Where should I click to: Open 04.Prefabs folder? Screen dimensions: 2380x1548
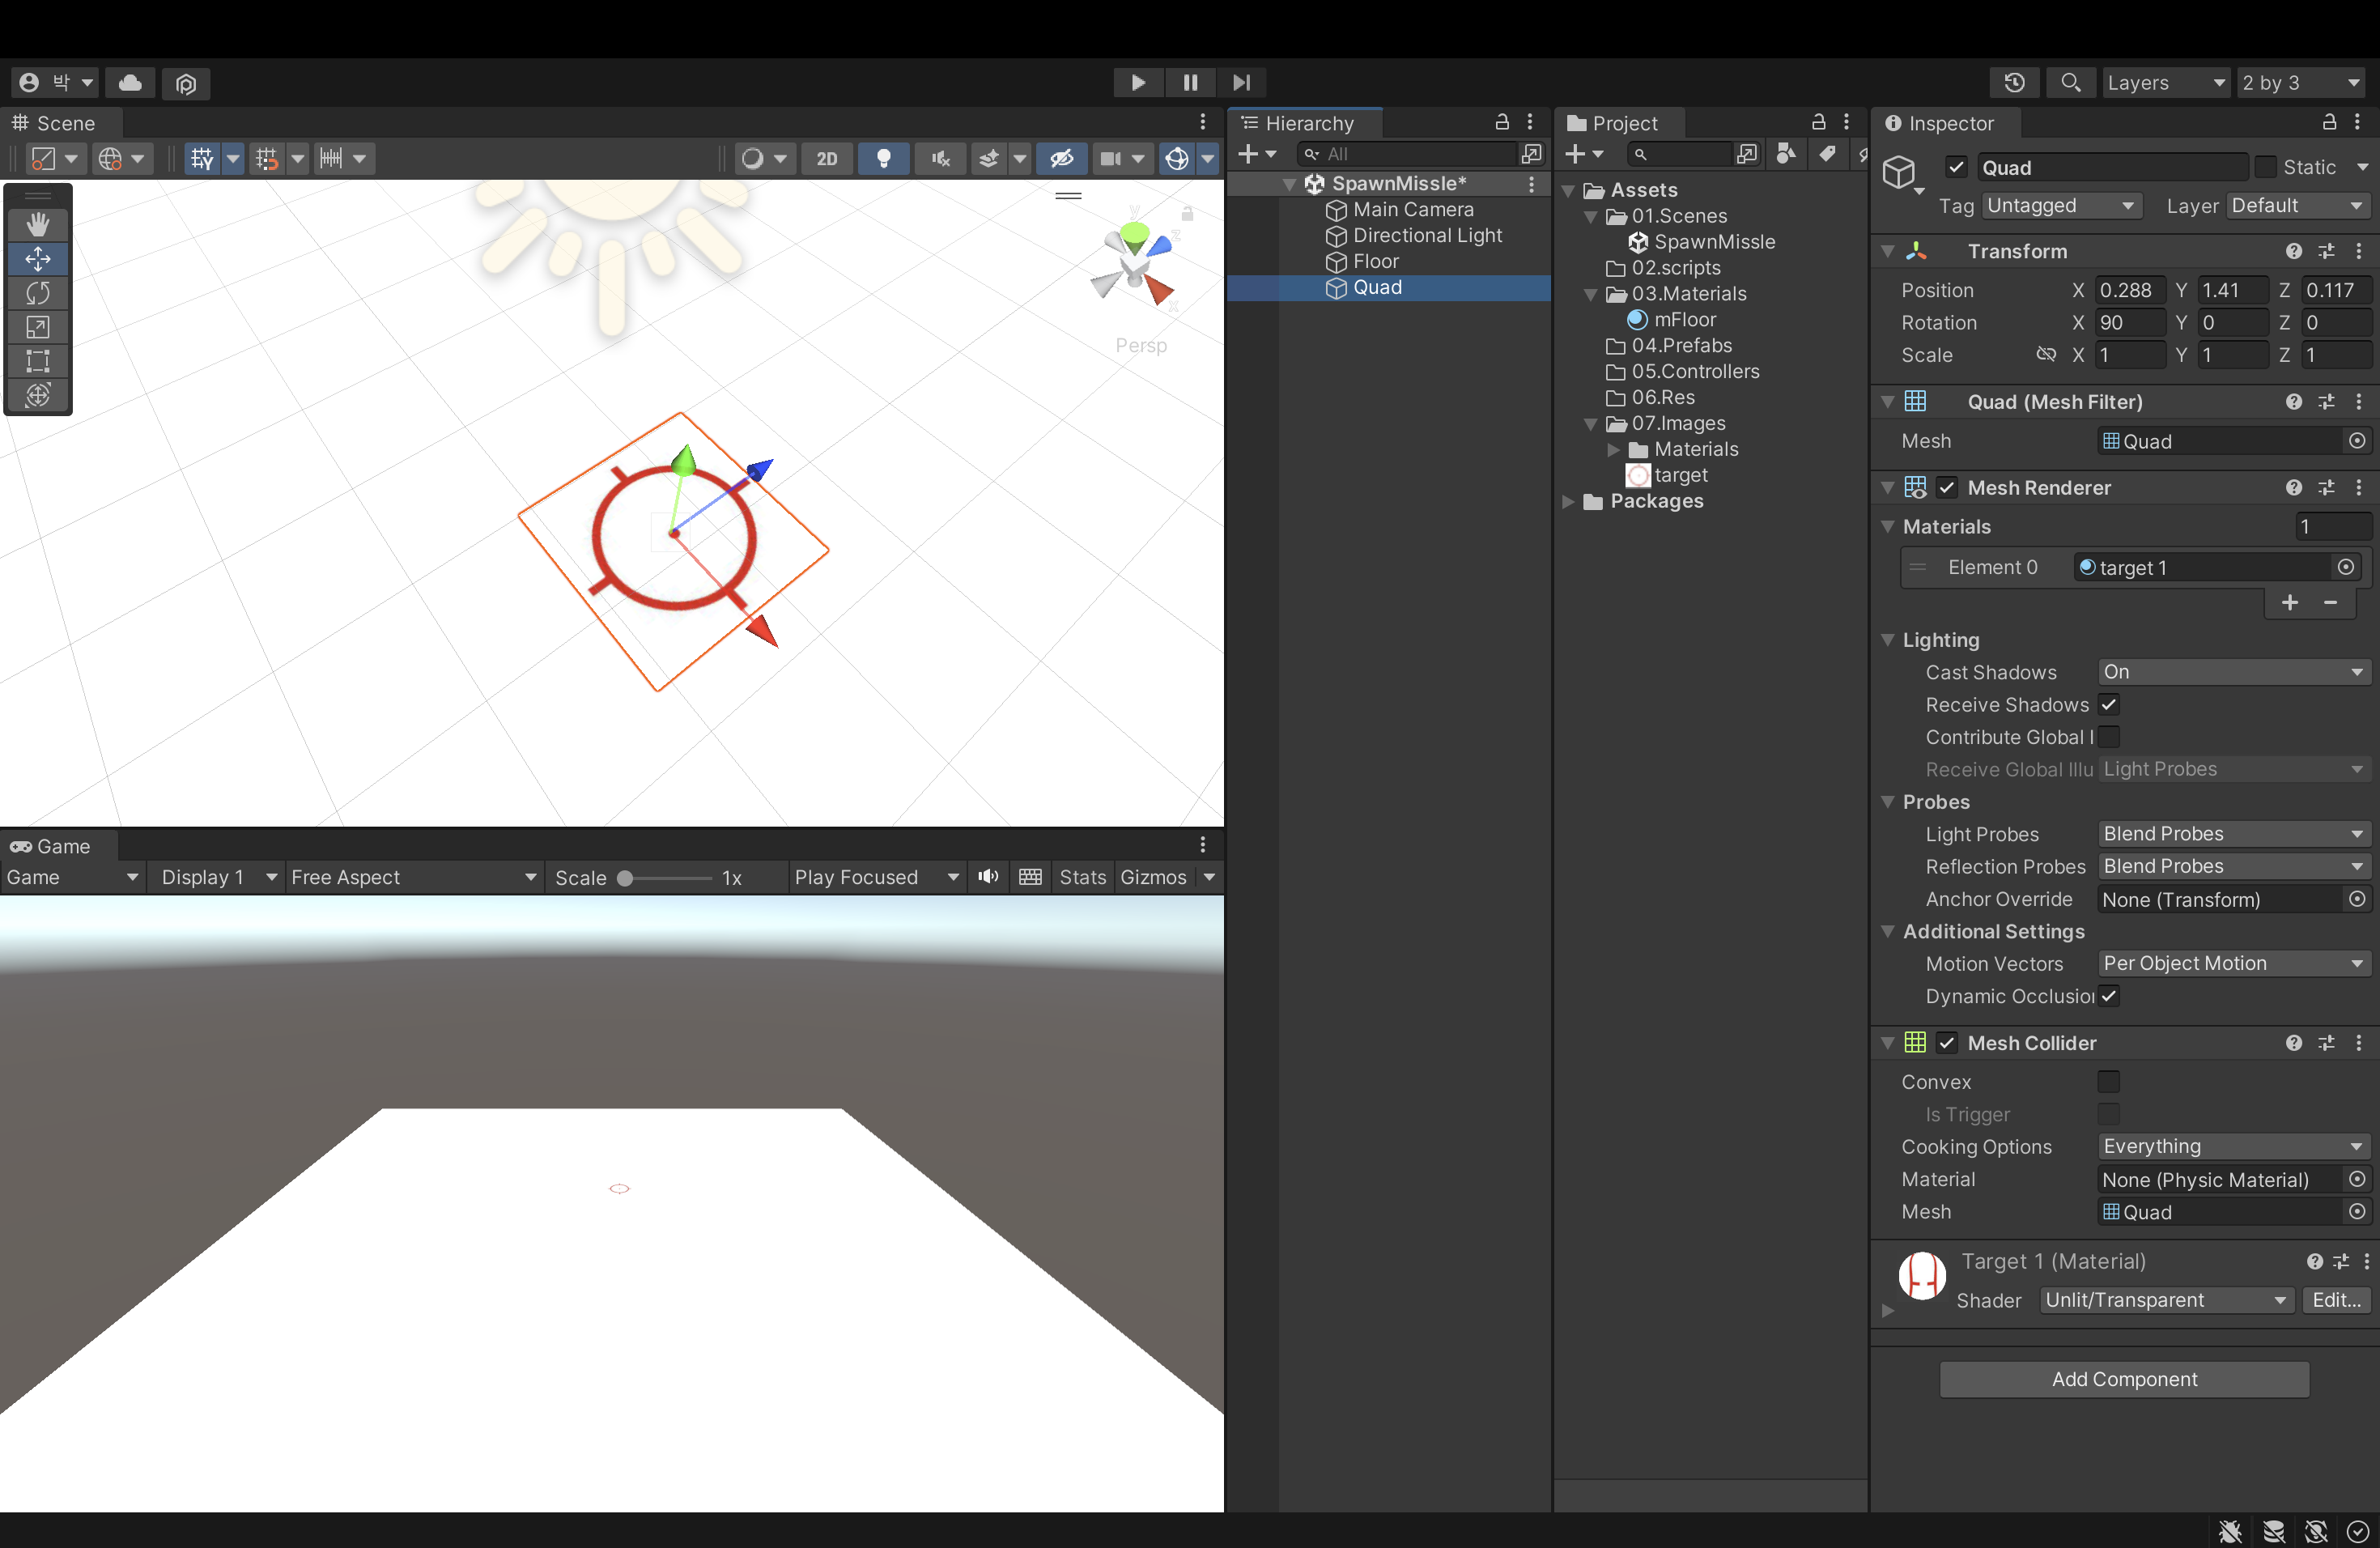pos(1681,345)
